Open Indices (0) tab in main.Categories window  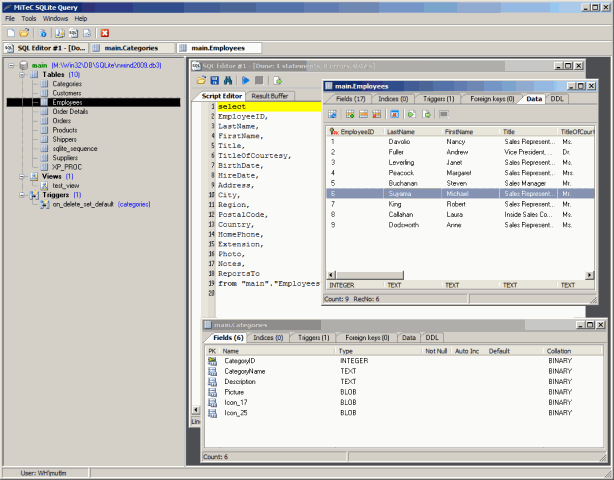268,337
